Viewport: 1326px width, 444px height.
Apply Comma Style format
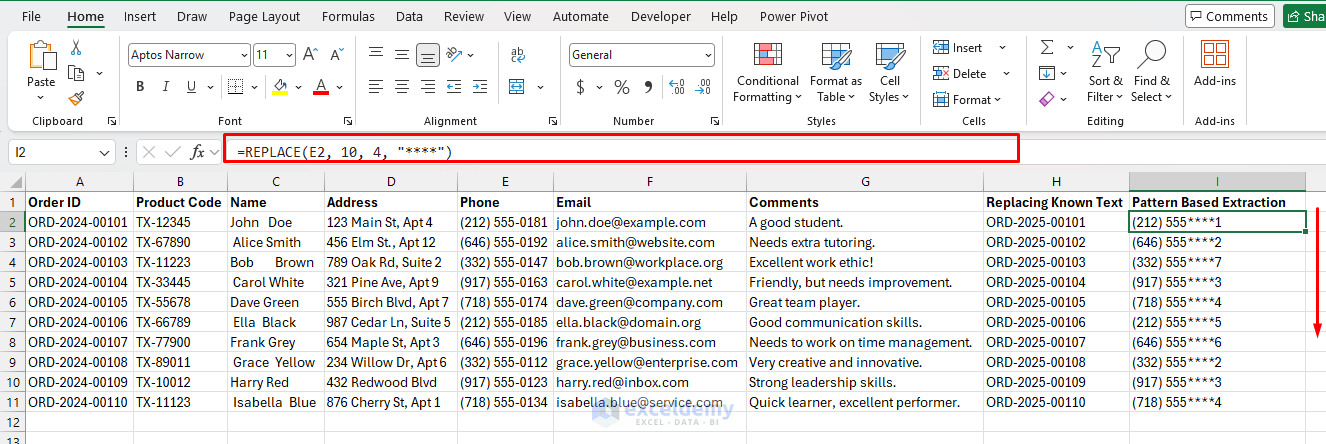coord(647,87)
